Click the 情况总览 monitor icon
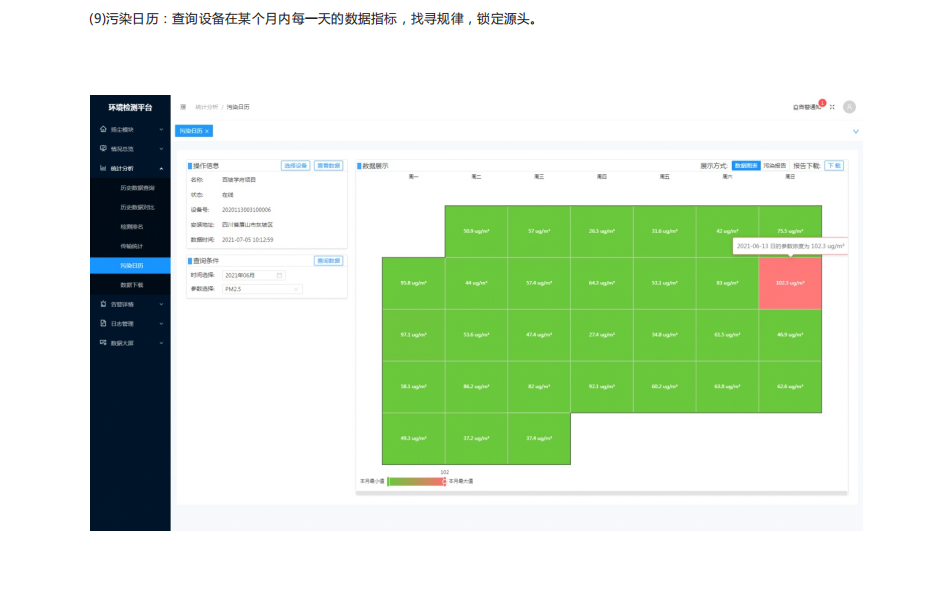Image resolution: width=945 pixels, height=590 pixels. (103, 149)
